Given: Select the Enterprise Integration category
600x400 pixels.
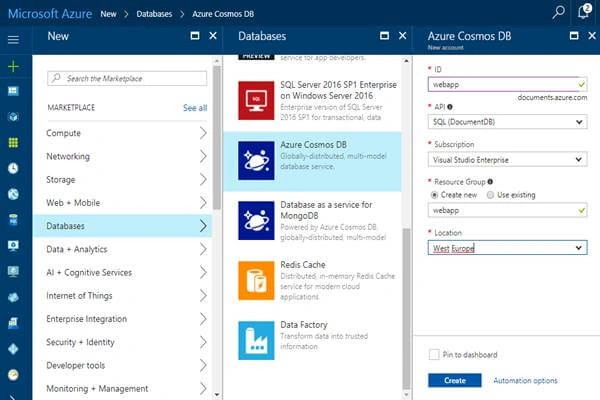Looking at the screenshot, I should (123, 319).
